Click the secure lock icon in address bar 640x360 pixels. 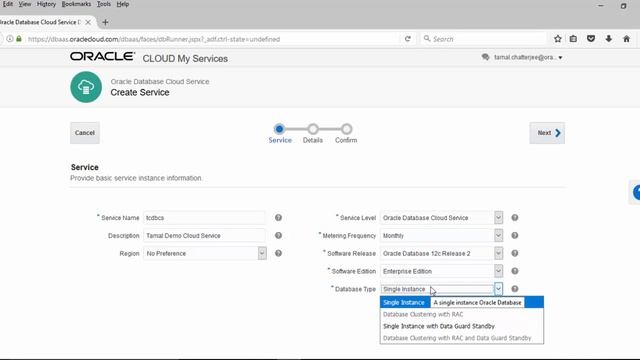click(19, 39)
